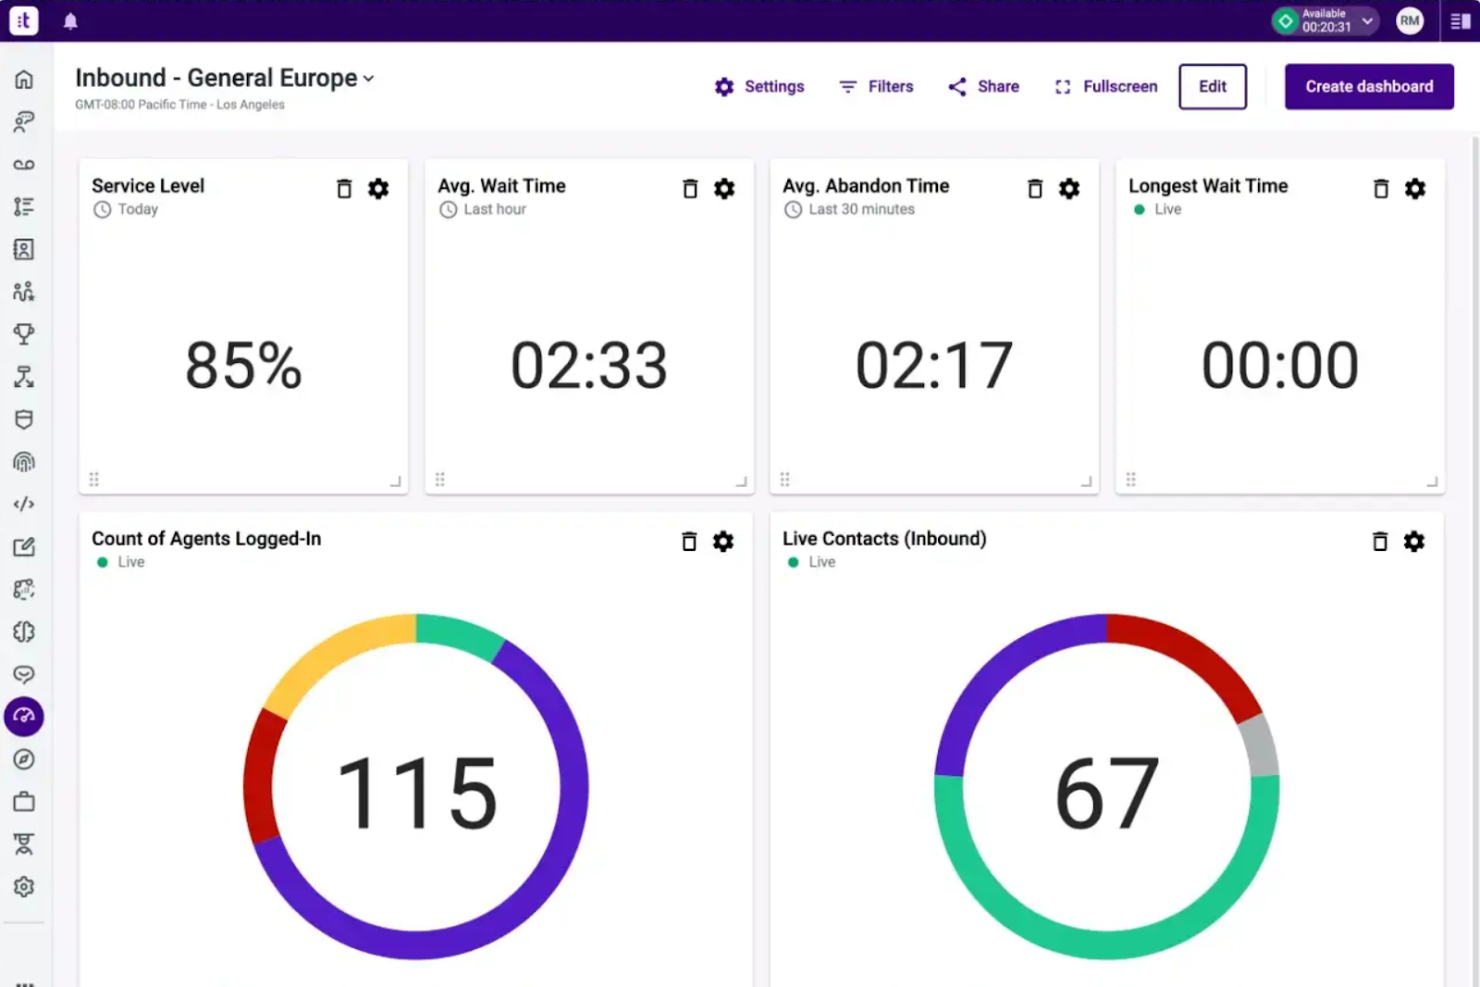
Task: Expand the Inbound - General Europe dashboard dropdown
Action: (x=369, y=78)
